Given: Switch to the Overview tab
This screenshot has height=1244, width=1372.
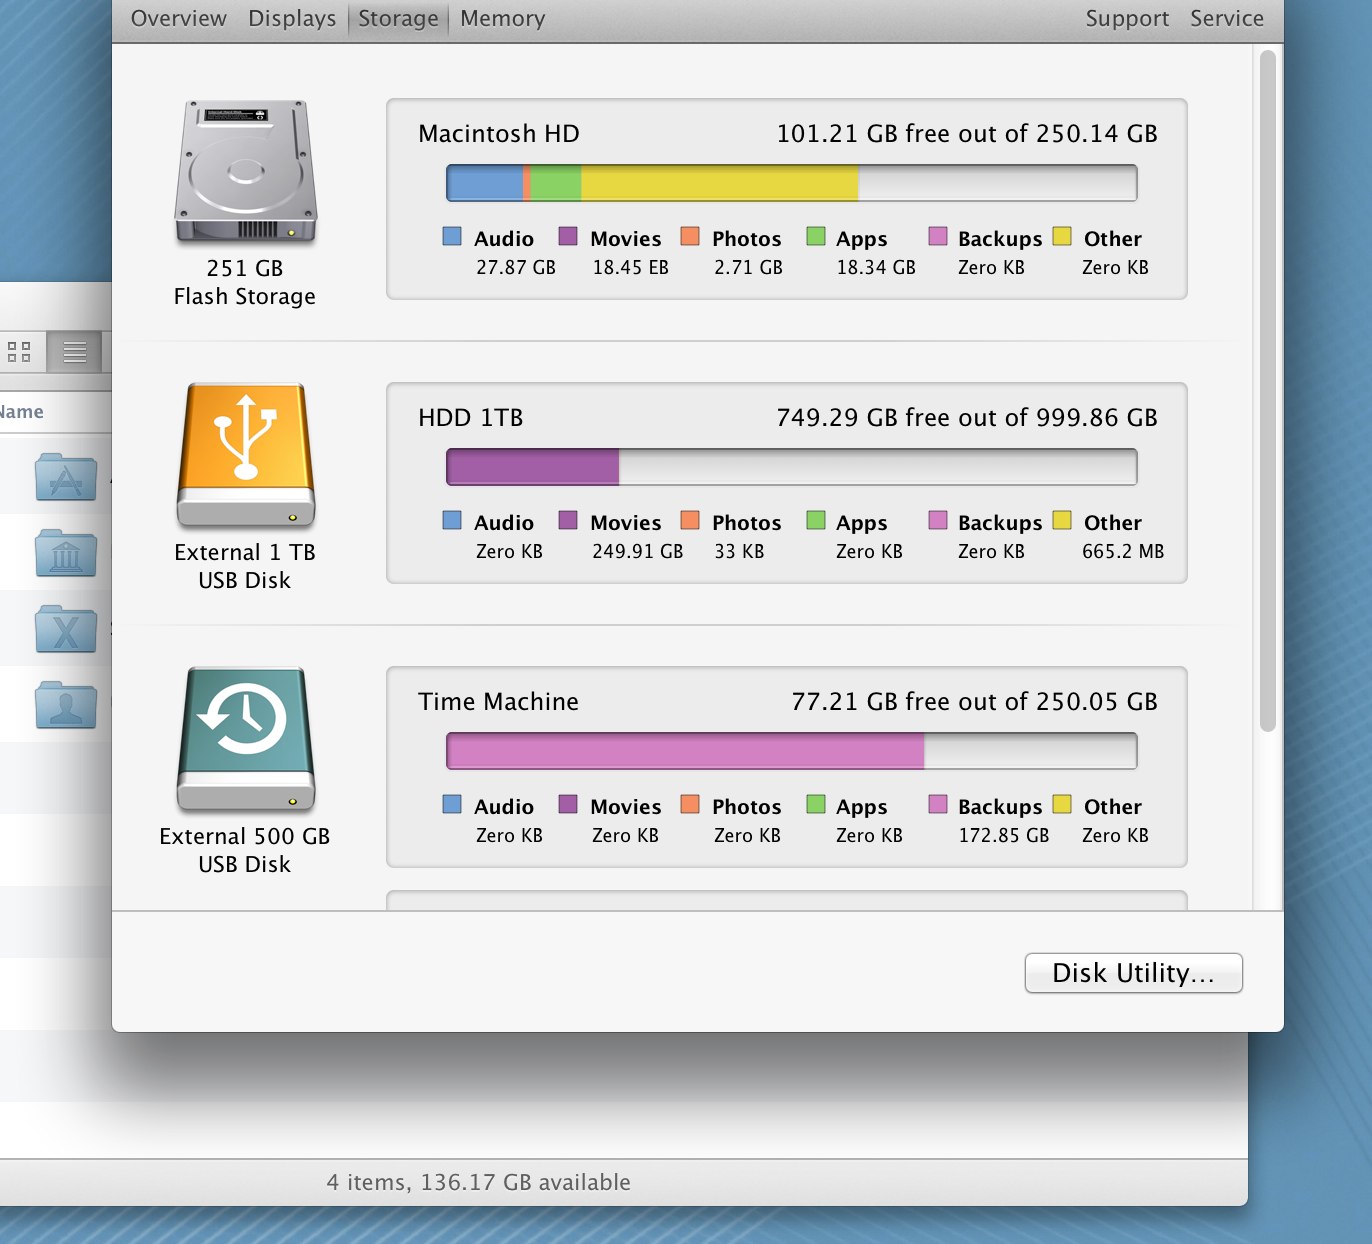Looking at the screenshot, I should (179, 18).
